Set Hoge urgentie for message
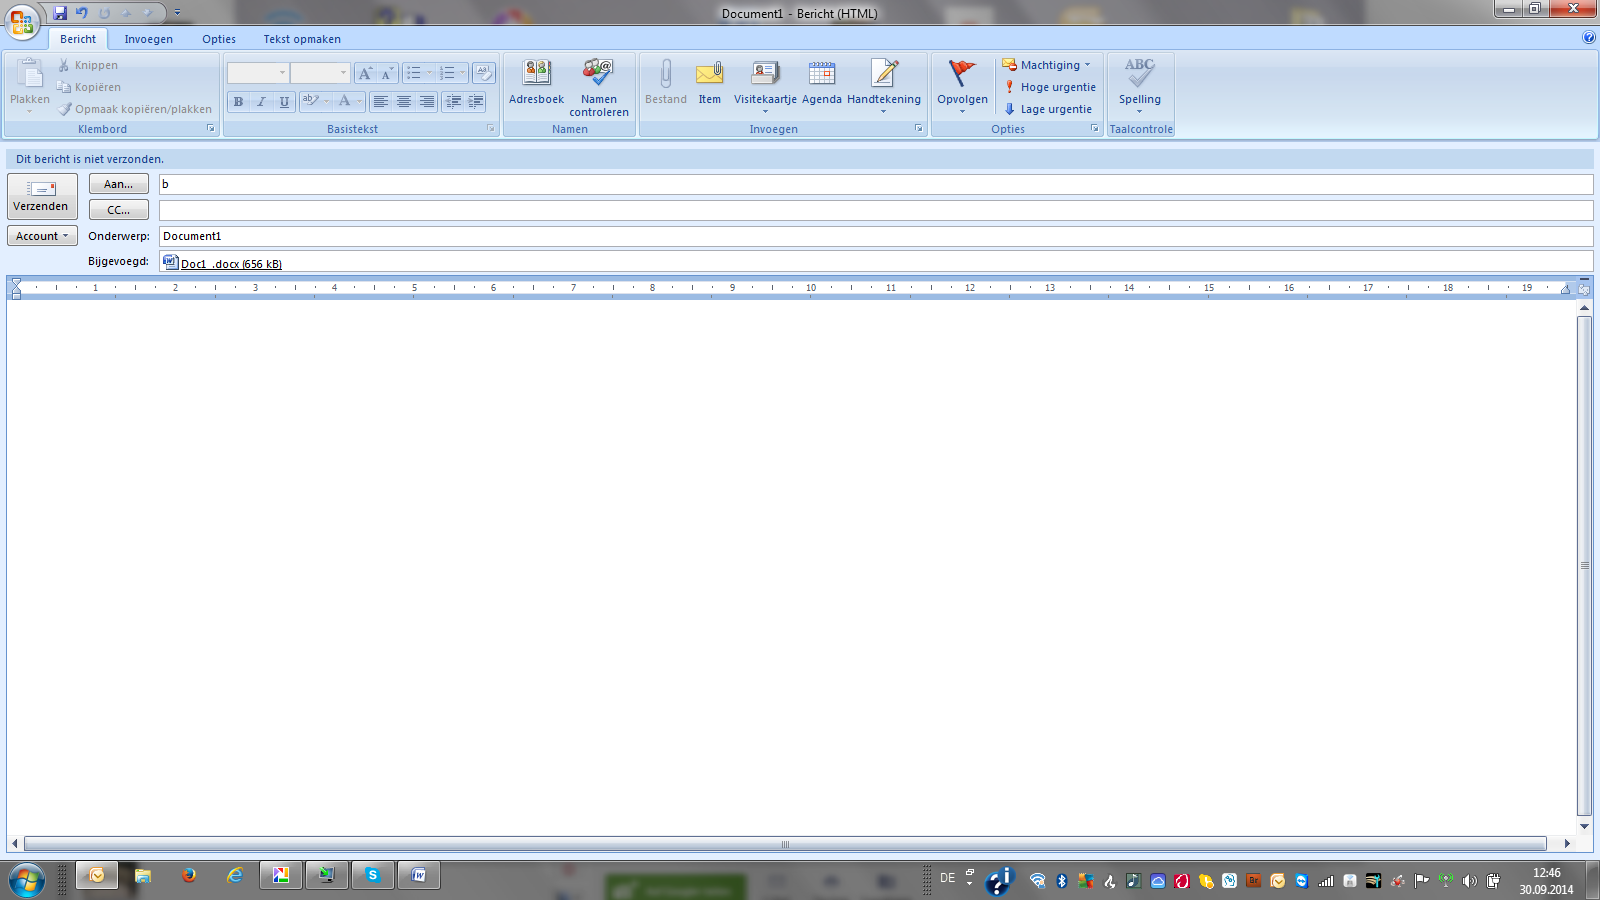This screenshot has width=1600, height=900. click(x=1050, y=87)
